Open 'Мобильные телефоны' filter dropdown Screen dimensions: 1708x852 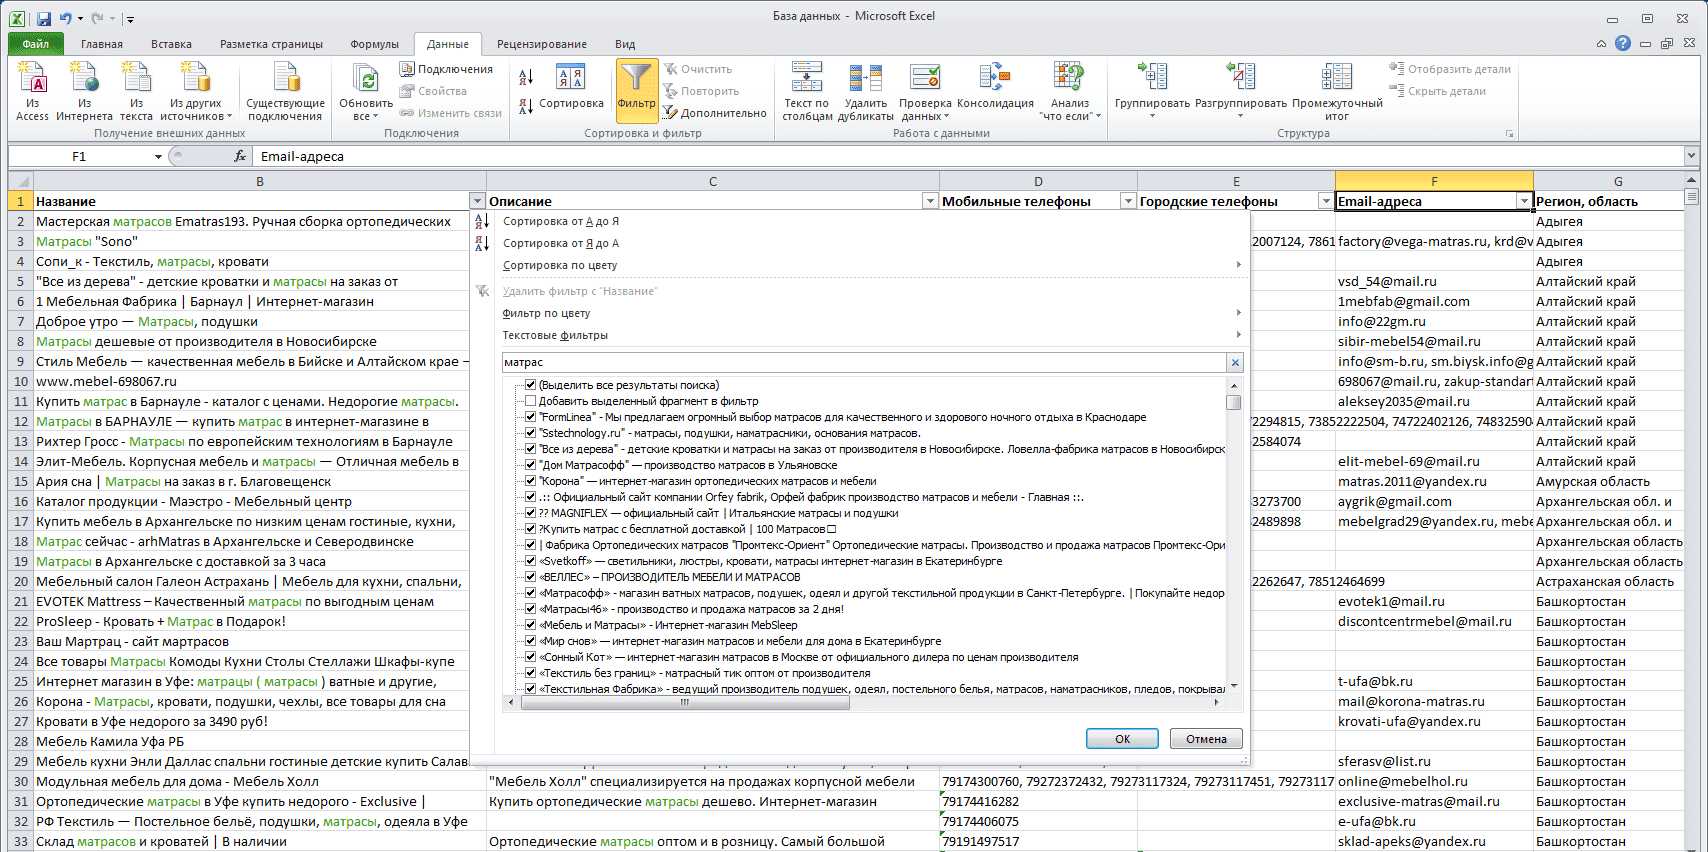tap(1128, 201)
